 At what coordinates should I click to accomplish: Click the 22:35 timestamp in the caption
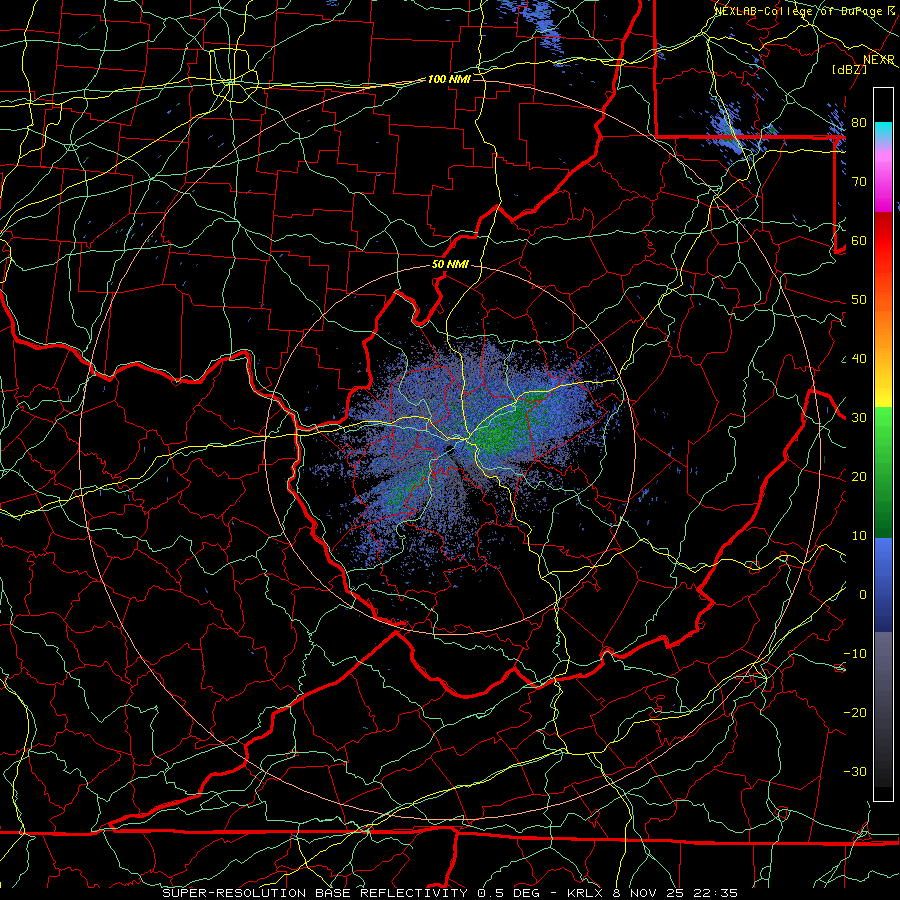click(x=715, y=893)
